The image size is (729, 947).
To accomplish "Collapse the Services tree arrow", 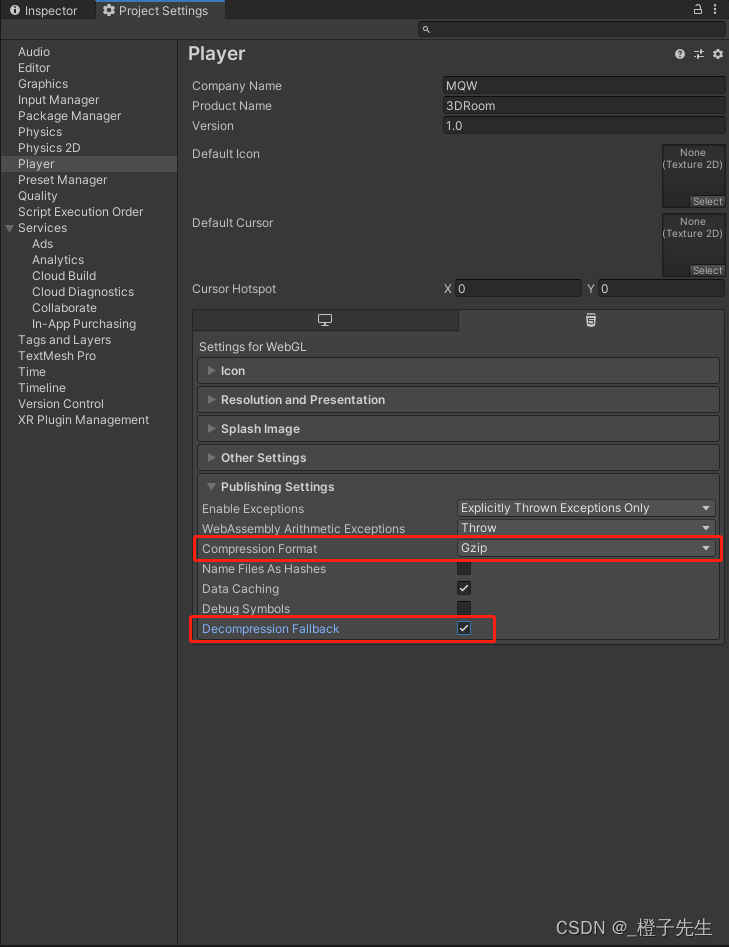I will [9, 228].
